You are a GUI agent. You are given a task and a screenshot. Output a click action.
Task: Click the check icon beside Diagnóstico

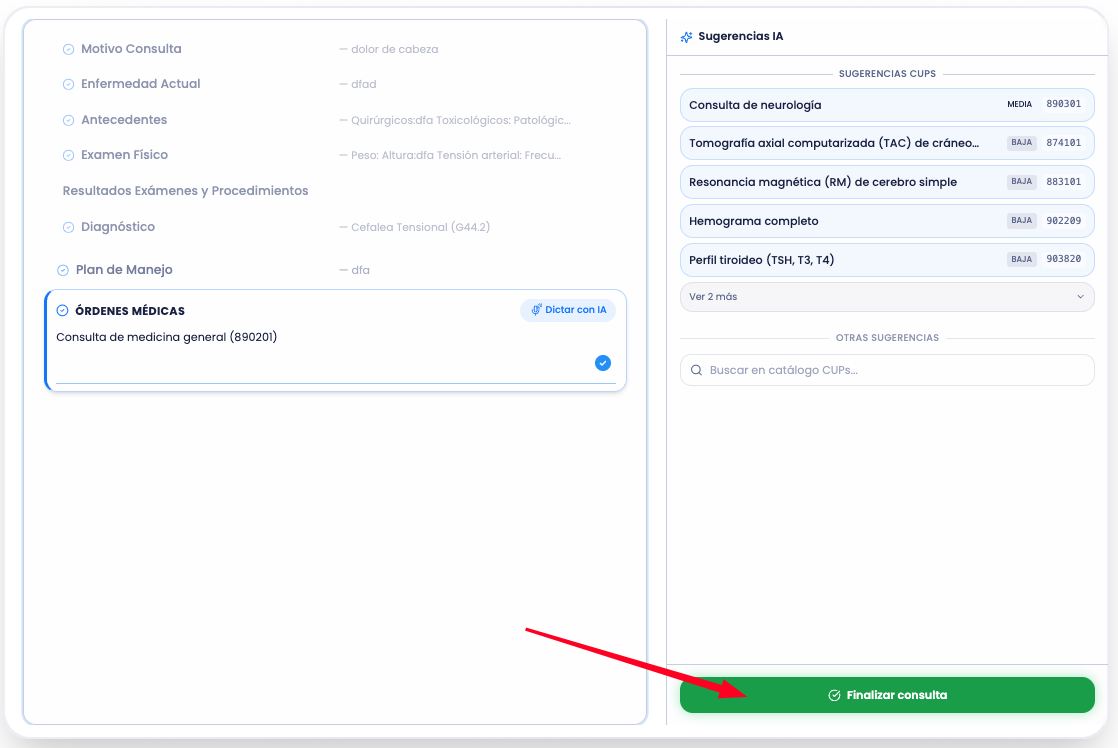pyautogui.click(x=68, y=227)
